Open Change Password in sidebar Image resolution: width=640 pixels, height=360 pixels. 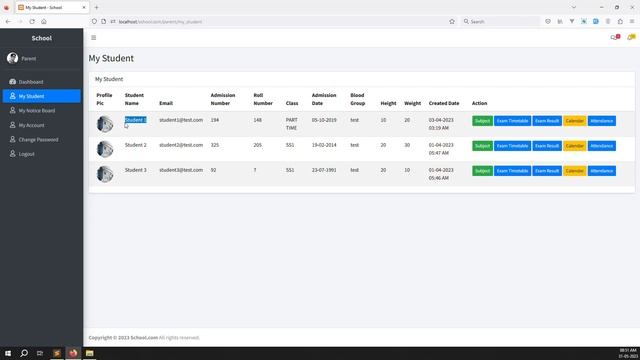(41, 140)
